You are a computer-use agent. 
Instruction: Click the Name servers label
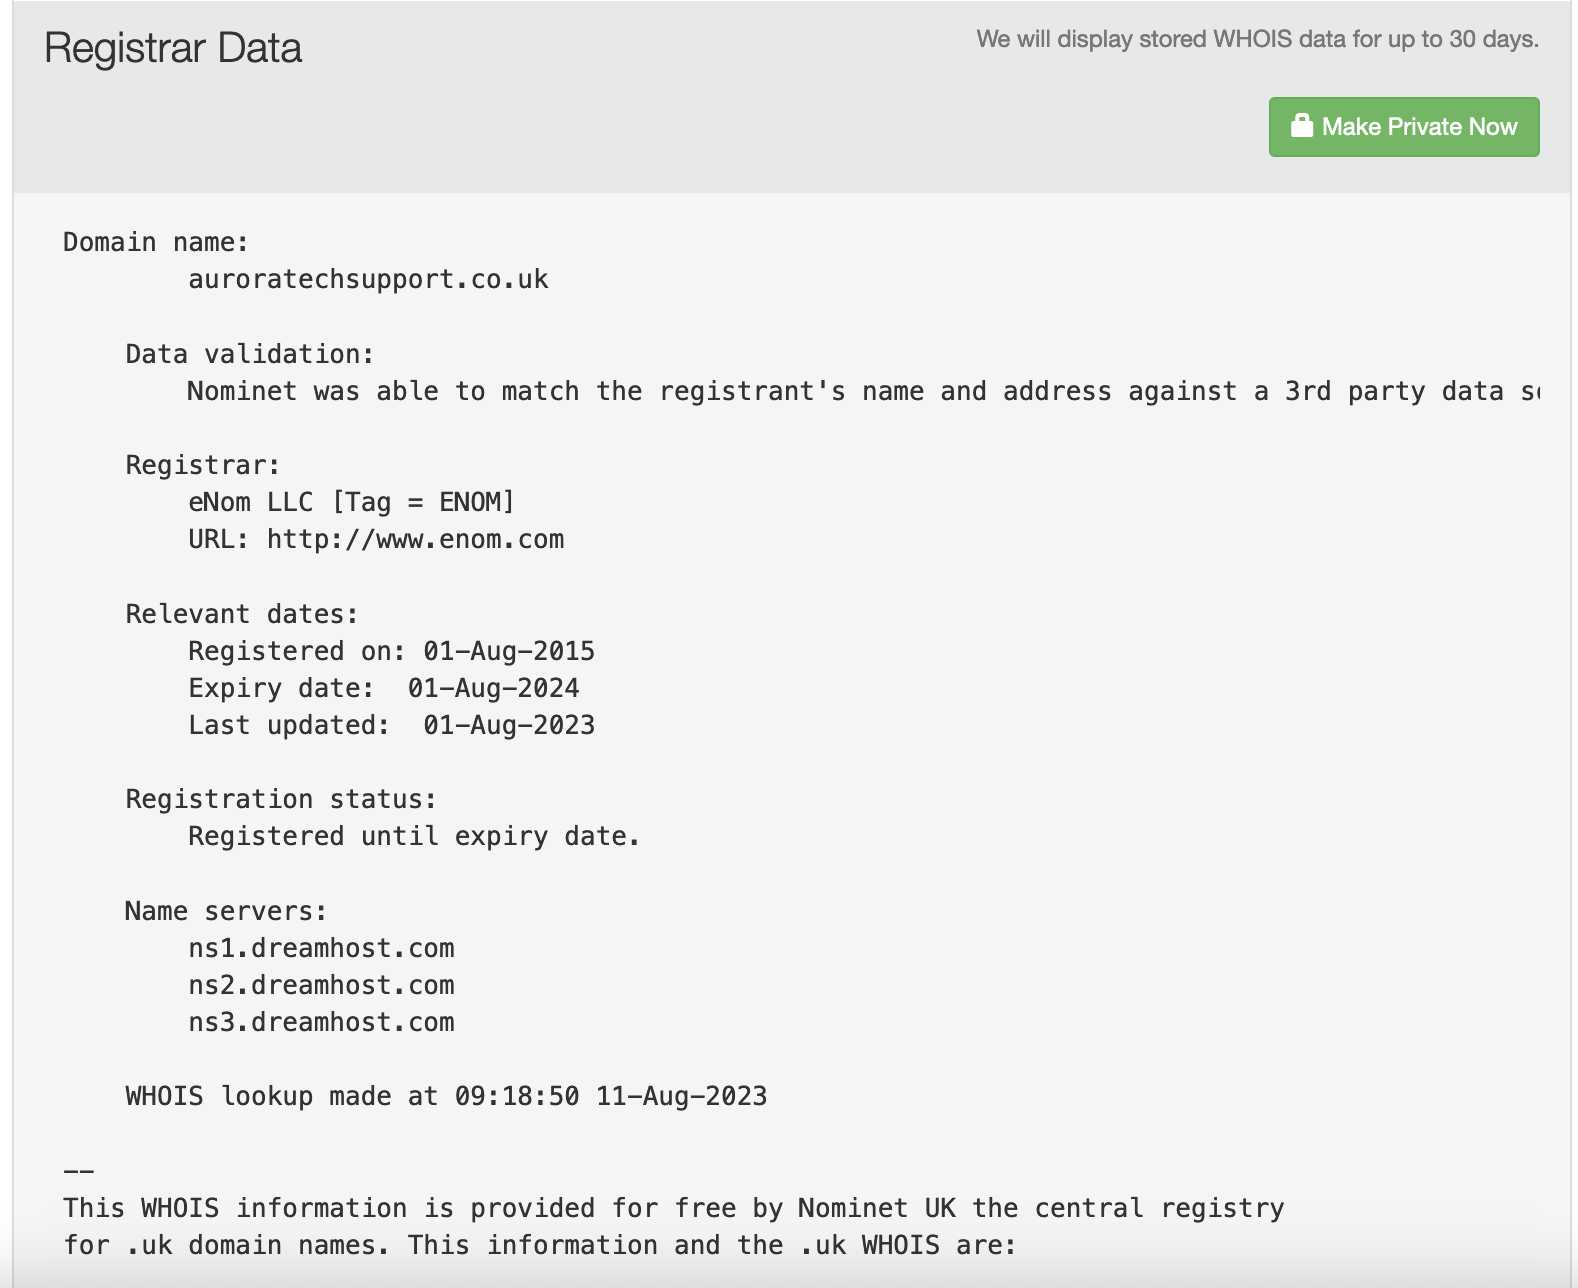tap(226, 911)
